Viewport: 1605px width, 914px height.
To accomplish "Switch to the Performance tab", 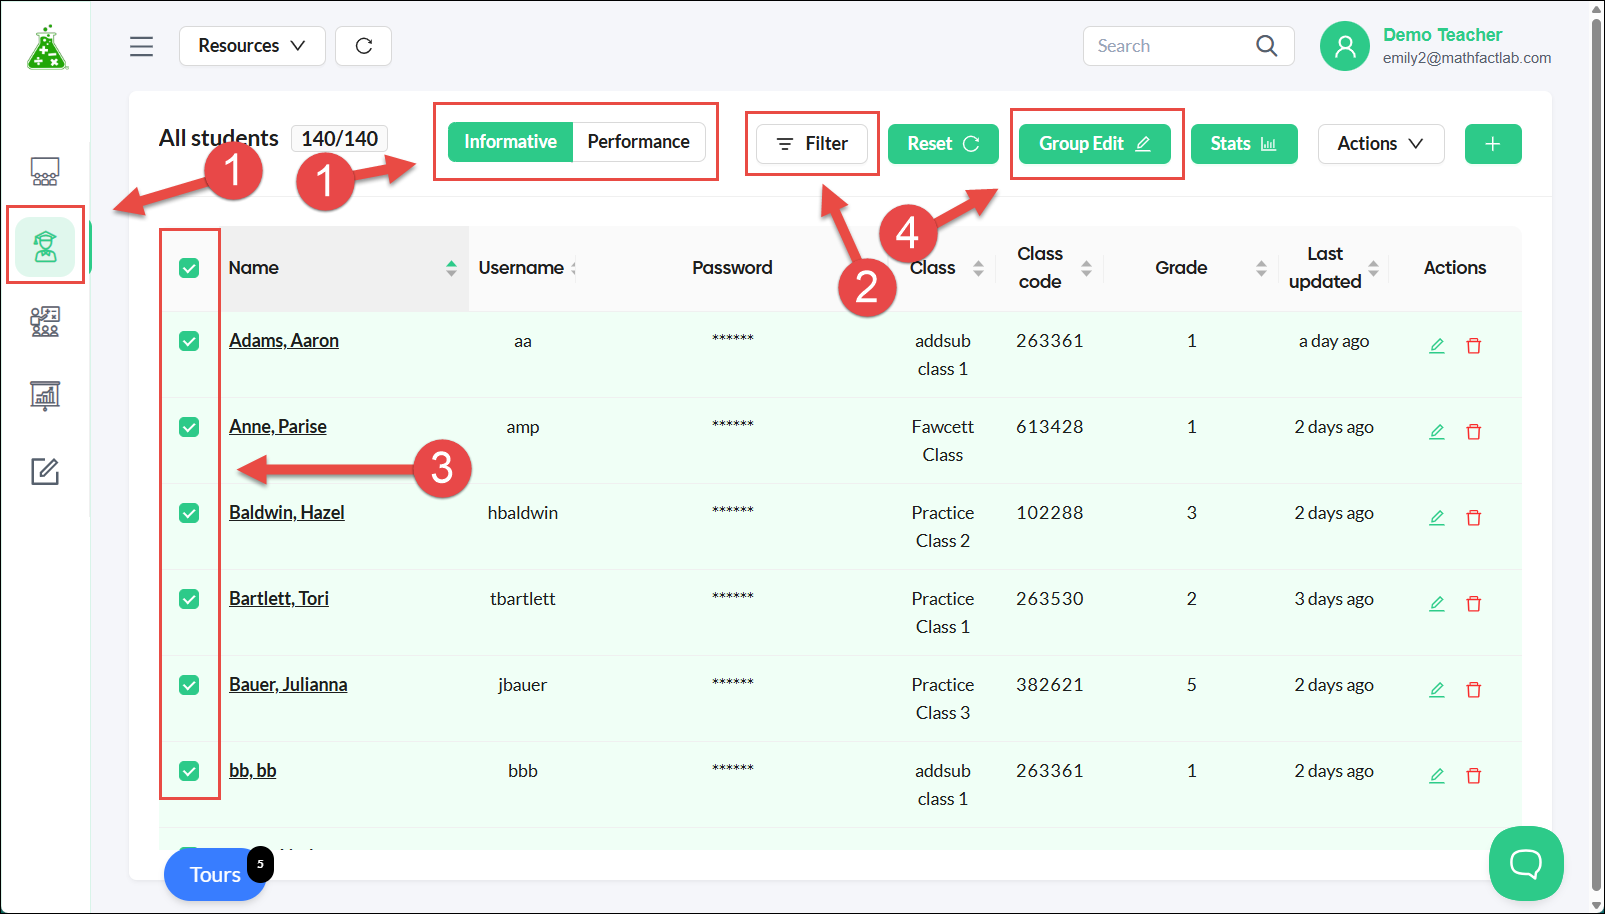I will 638,142.
